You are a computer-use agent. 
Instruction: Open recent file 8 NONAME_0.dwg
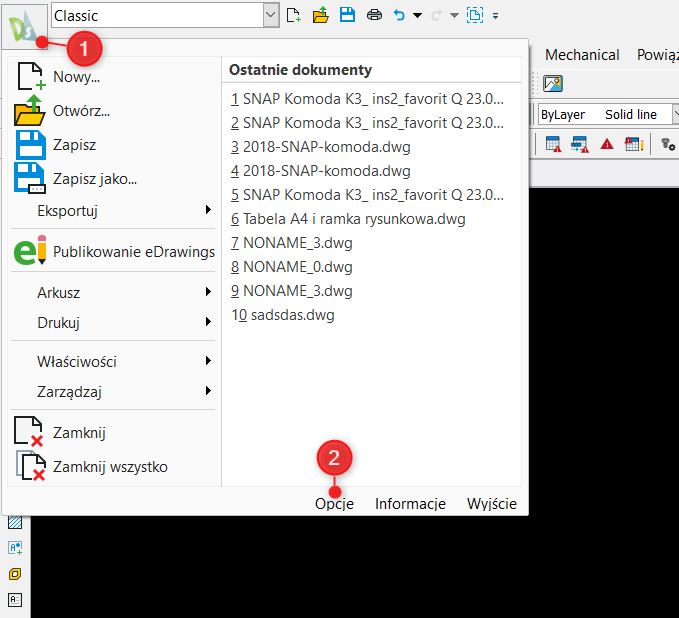point(292,267)
